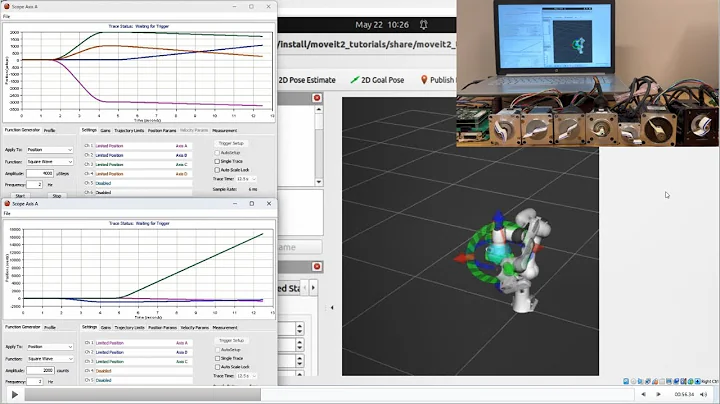The height and width of the screenshot is (404, 720).
Task: Open Apply To dropdown in upper Scope window
Action: tap(50, 150)
